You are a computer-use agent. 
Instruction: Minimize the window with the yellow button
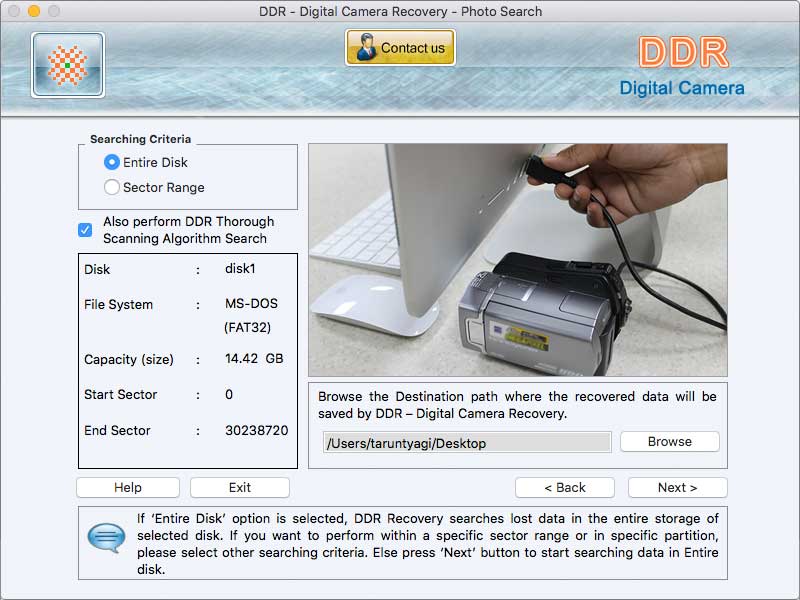[x=34, y=11]
